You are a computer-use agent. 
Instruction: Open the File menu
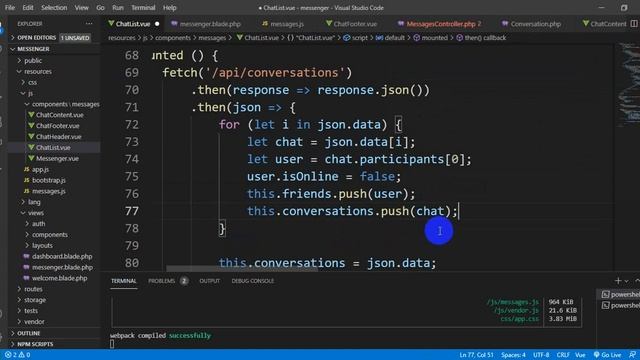coord(10,8)
